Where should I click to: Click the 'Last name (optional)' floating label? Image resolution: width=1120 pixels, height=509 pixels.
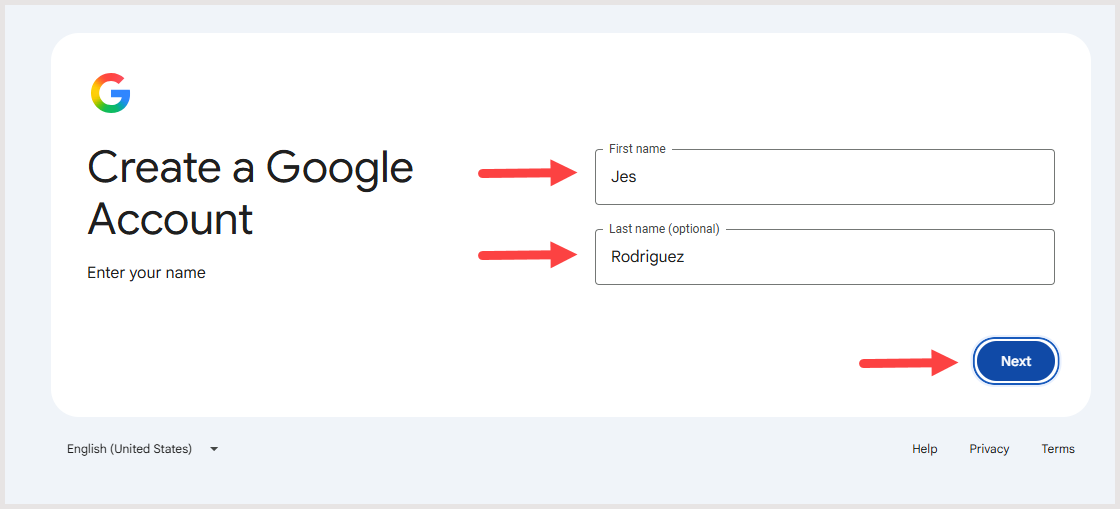click(x=664, y=229)
